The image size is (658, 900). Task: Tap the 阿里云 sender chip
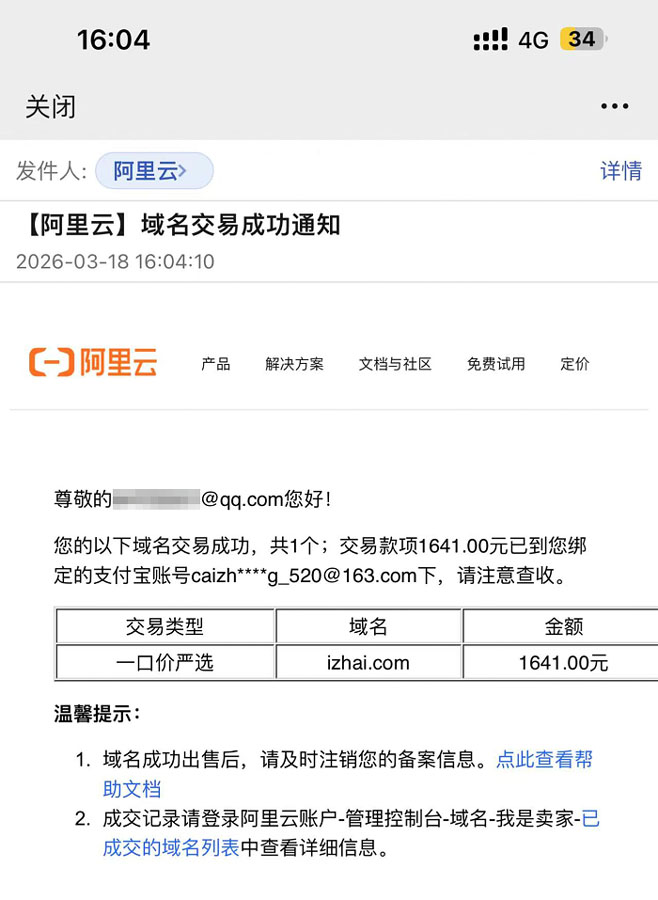coord(154,171)
